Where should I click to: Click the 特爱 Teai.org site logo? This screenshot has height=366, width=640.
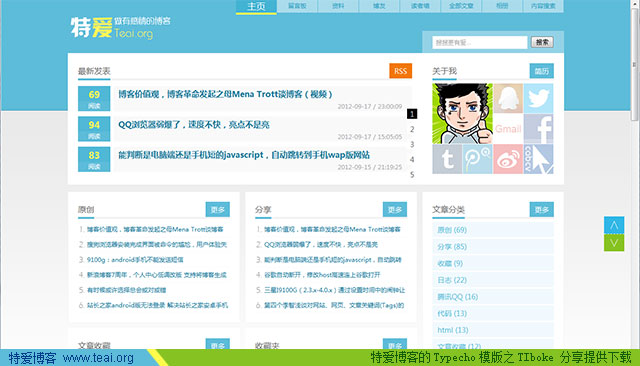point(120,28)
